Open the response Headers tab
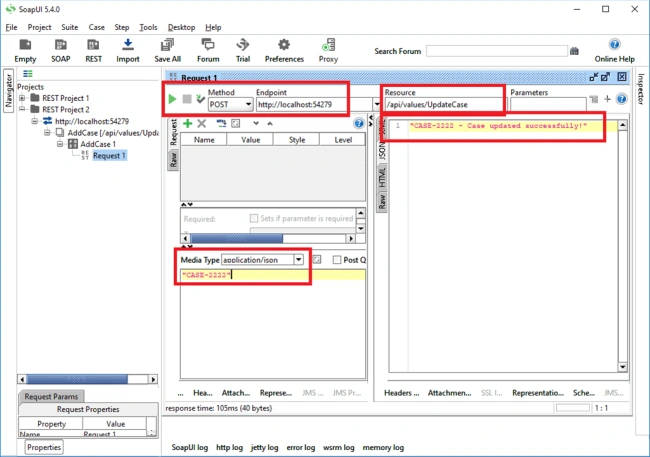This screenshot has width=650, height=457. (x=401, y=393)
